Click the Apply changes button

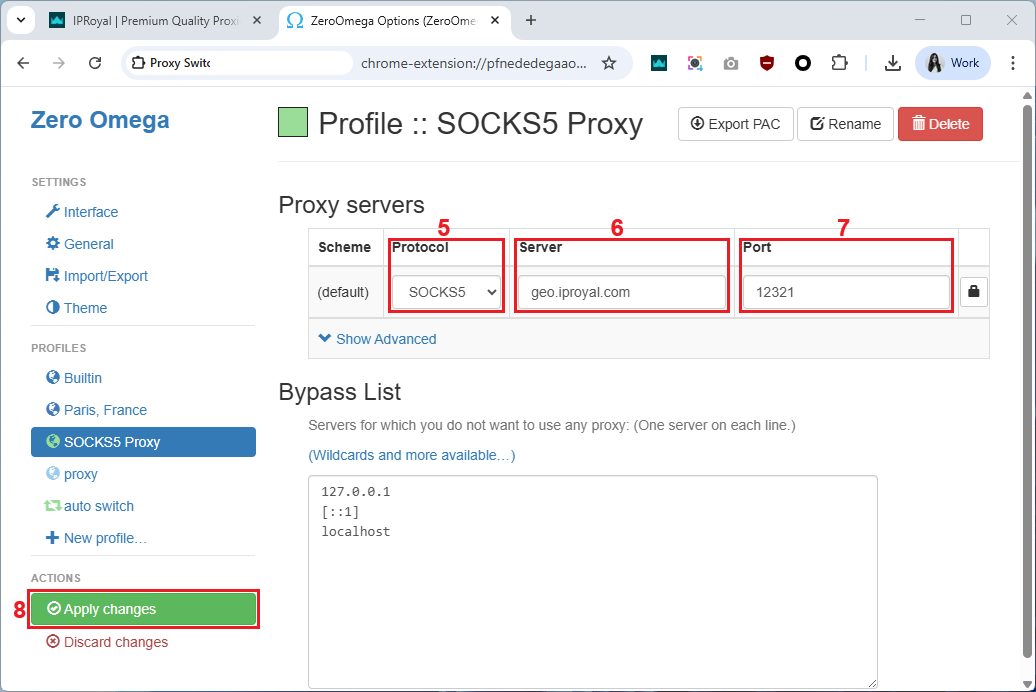143,609
